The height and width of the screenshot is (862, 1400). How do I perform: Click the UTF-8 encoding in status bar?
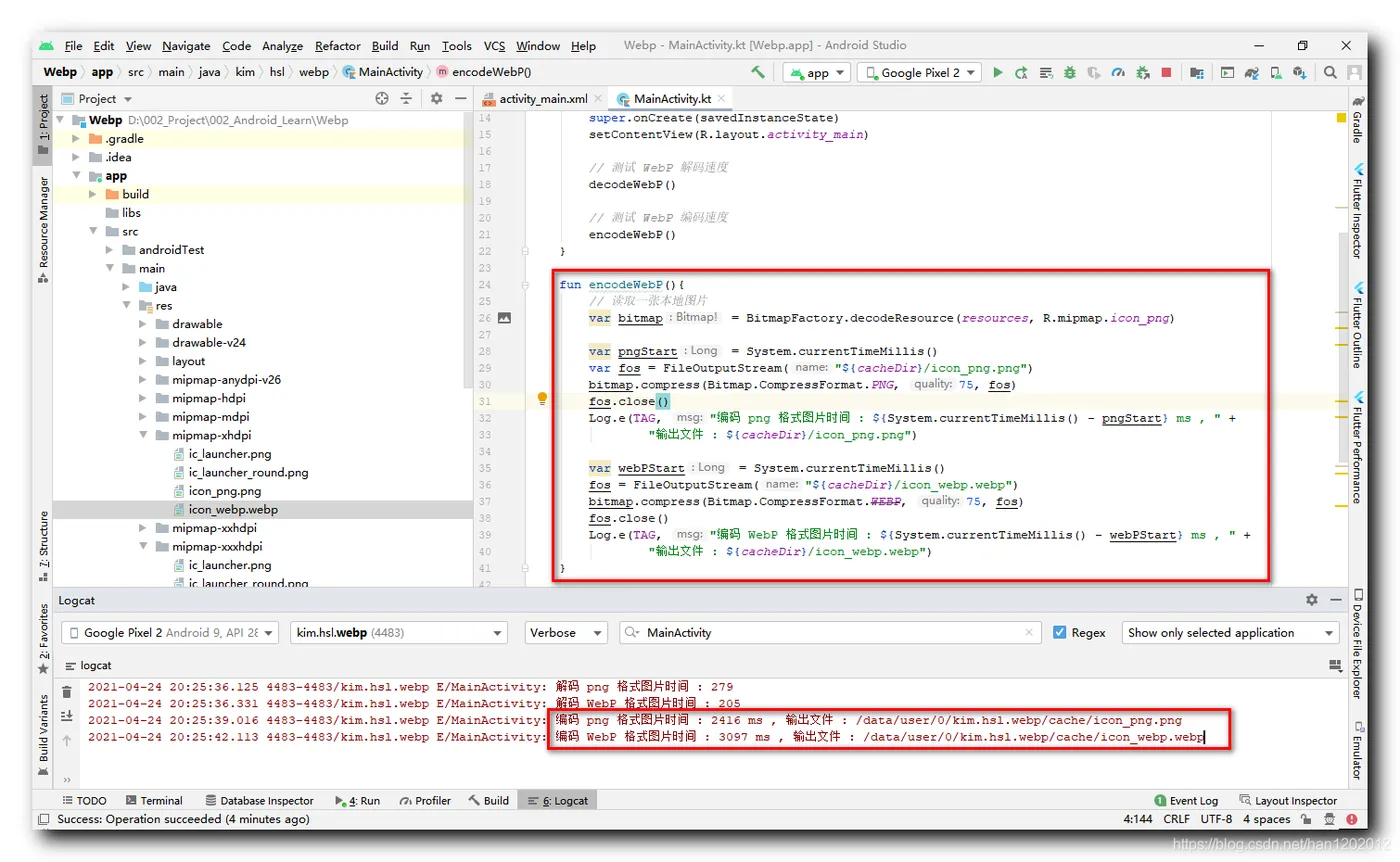click(1216, 819)
